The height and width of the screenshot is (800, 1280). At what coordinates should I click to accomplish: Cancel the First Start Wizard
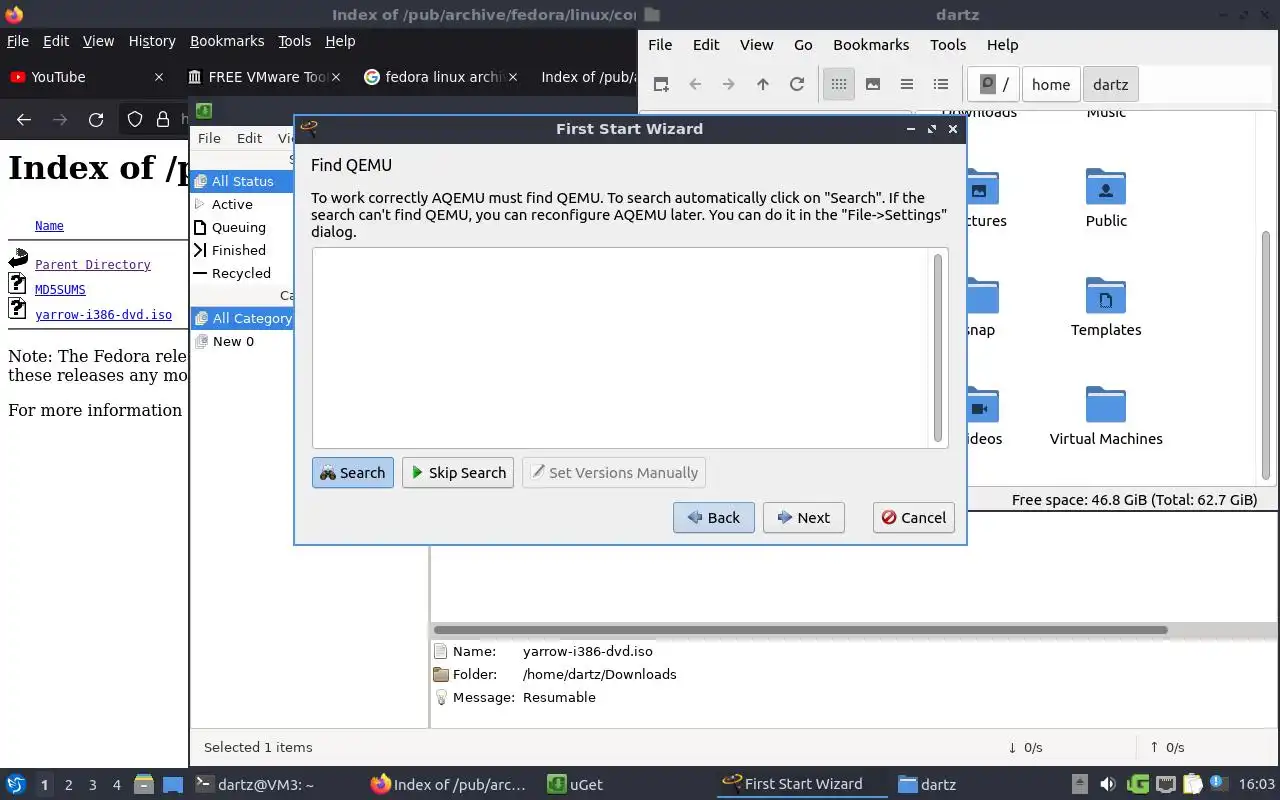coord(914,518)
